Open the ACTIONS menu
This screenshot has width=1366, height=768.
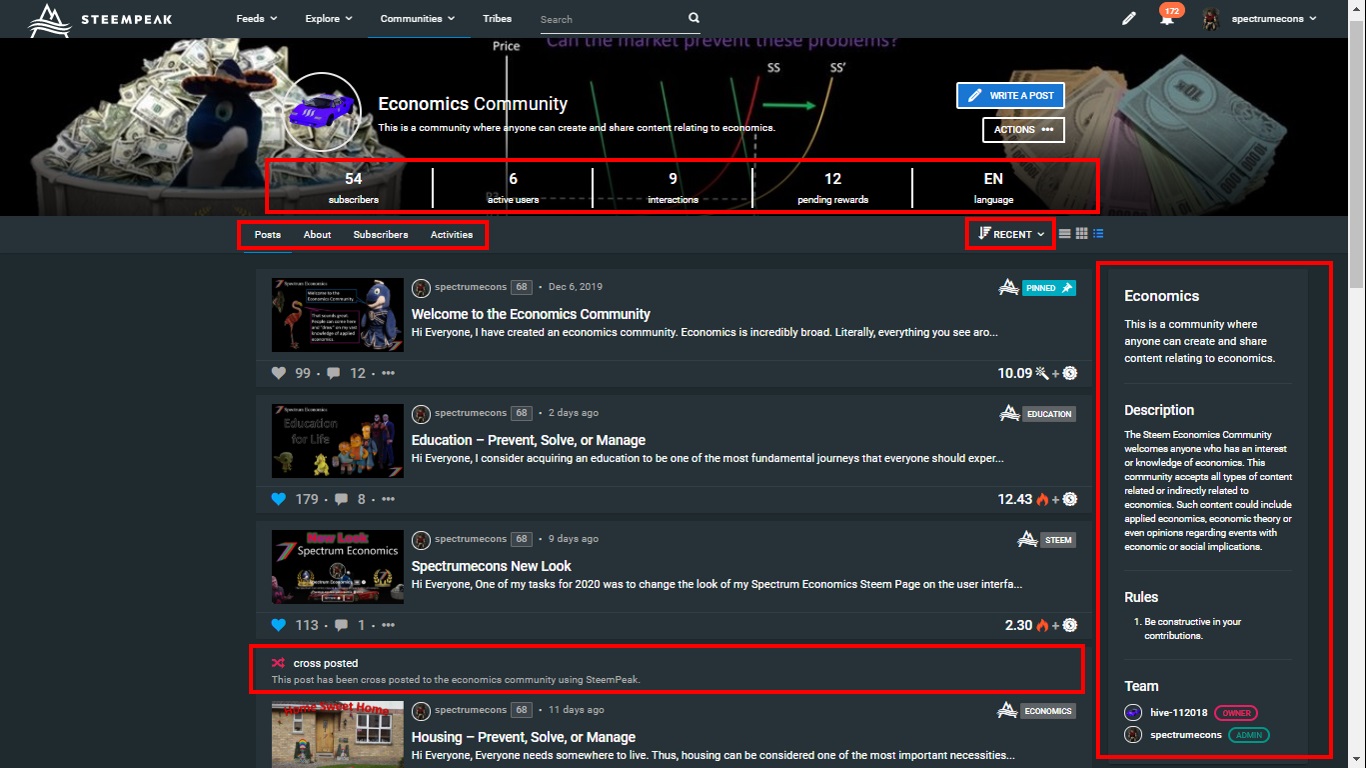pos(1023,129)
